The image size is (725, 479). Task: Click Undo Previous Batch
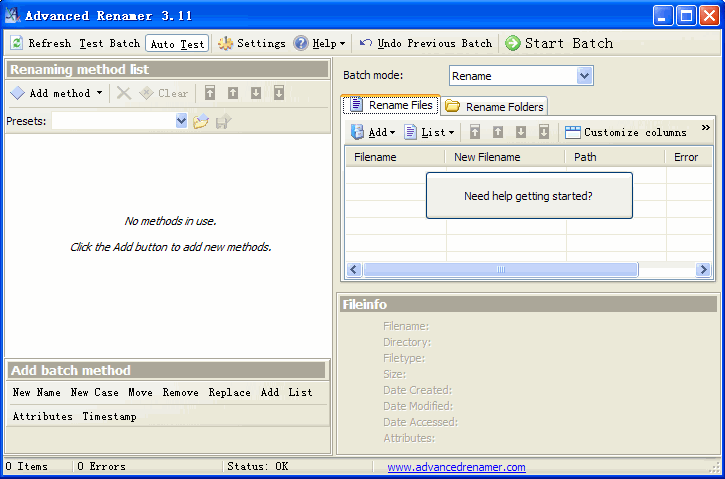[425, 43]
